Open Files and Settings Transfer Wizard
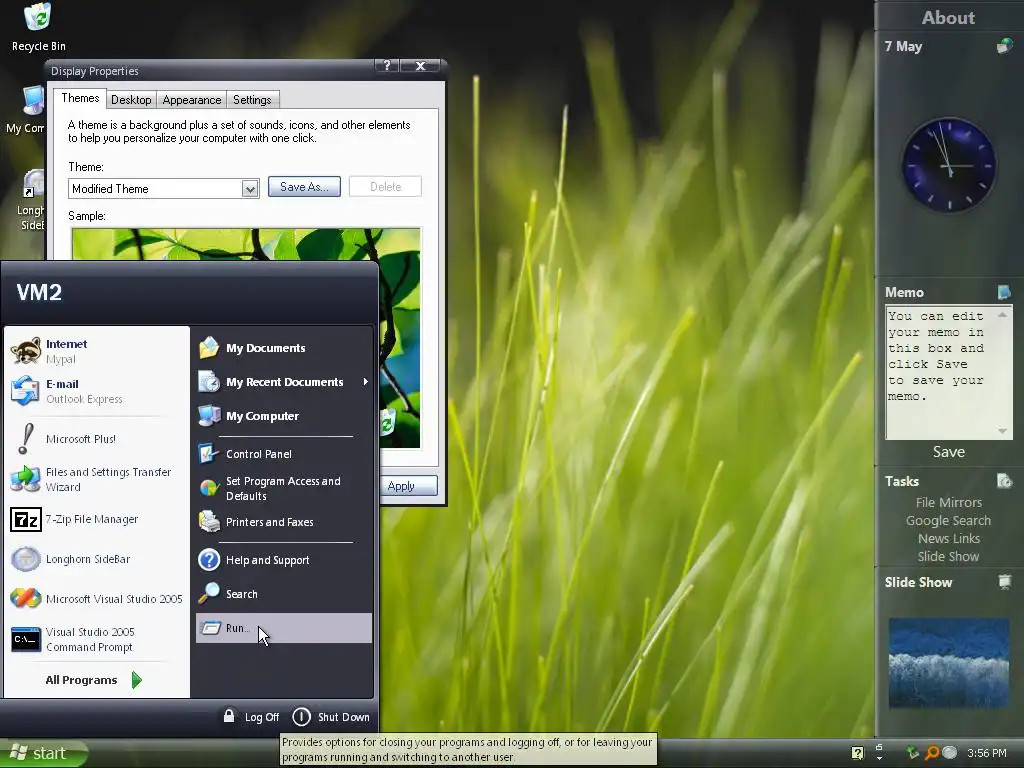The image size is (1024, 768). pyautogui.click(x=97, y=479)
